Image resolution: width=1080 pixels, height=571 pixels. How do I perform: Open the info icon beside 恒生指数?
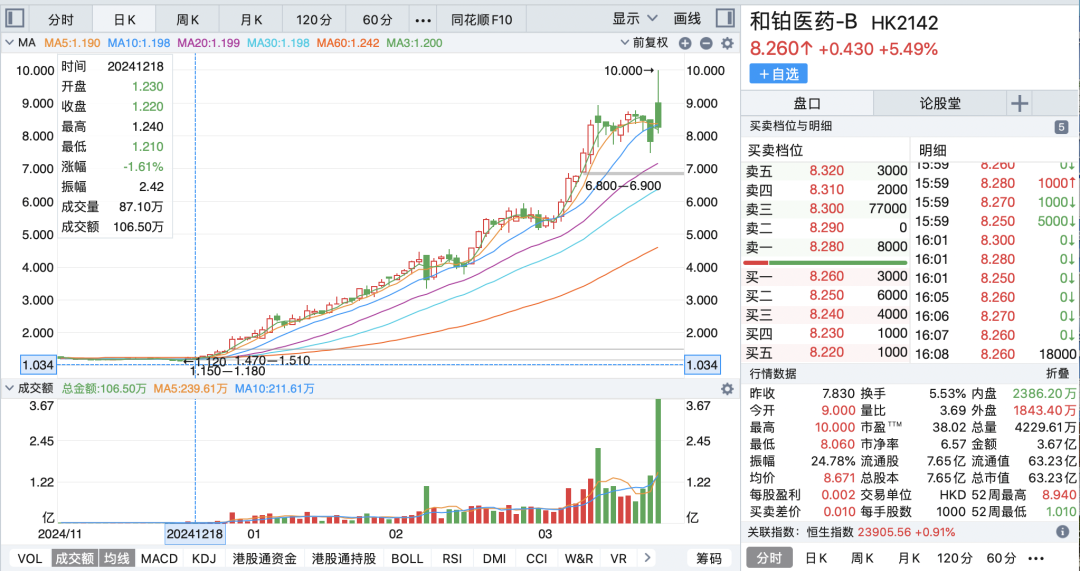tap(1062, 532)
